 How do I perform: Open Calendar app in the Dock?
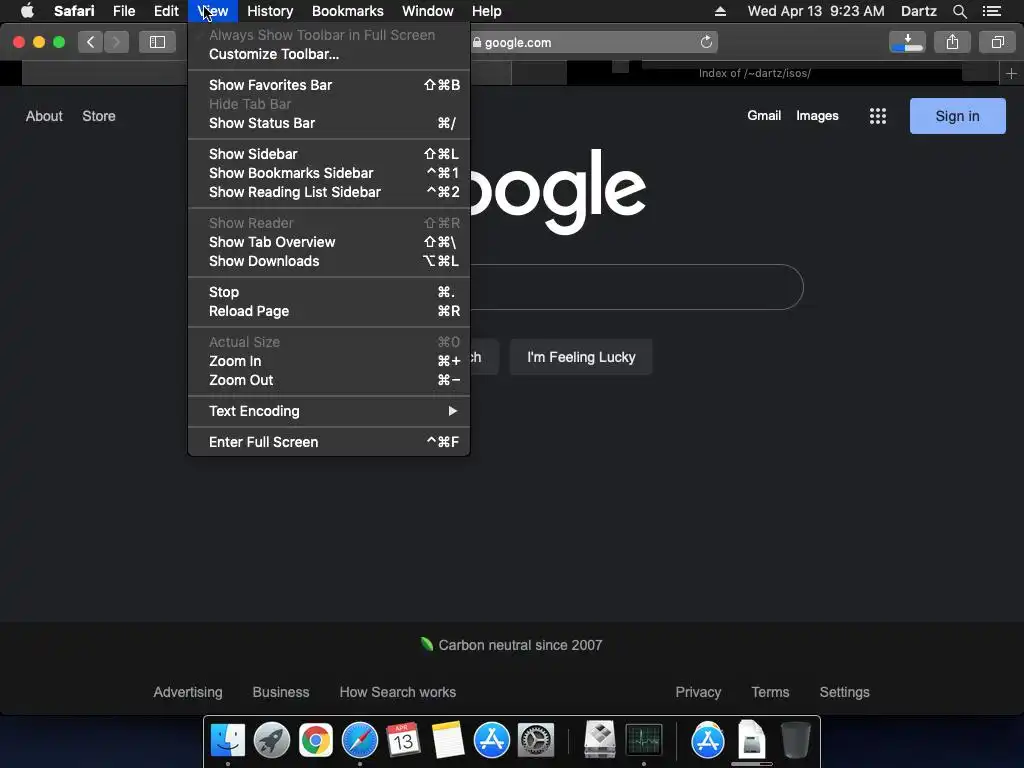point(403,741)
